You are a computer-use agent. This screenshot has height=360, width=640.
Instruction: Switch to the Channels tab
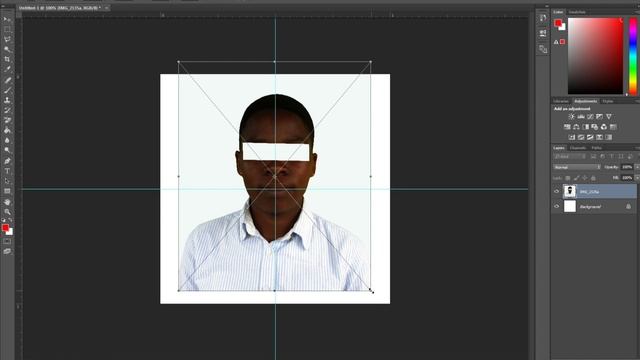pos(578,148)
